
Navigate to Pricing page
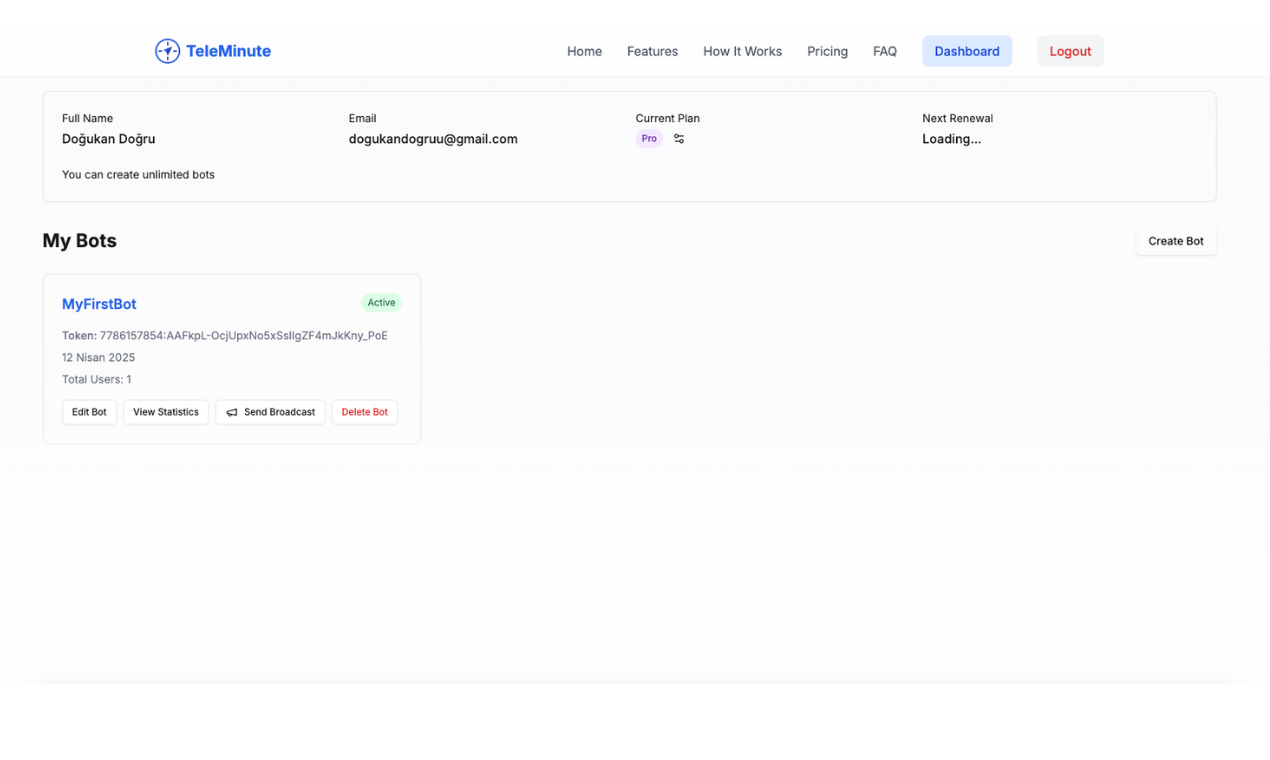pyautogui.click(x=827, y=51)
